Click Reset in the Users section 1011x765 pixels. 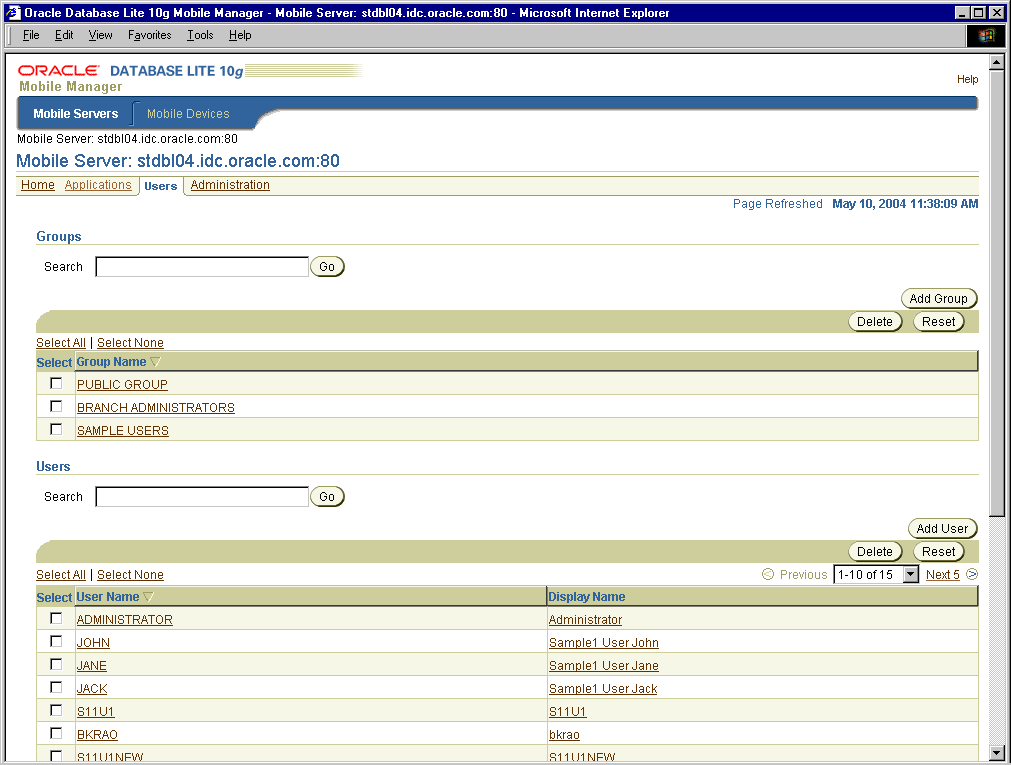pos(939,551)
